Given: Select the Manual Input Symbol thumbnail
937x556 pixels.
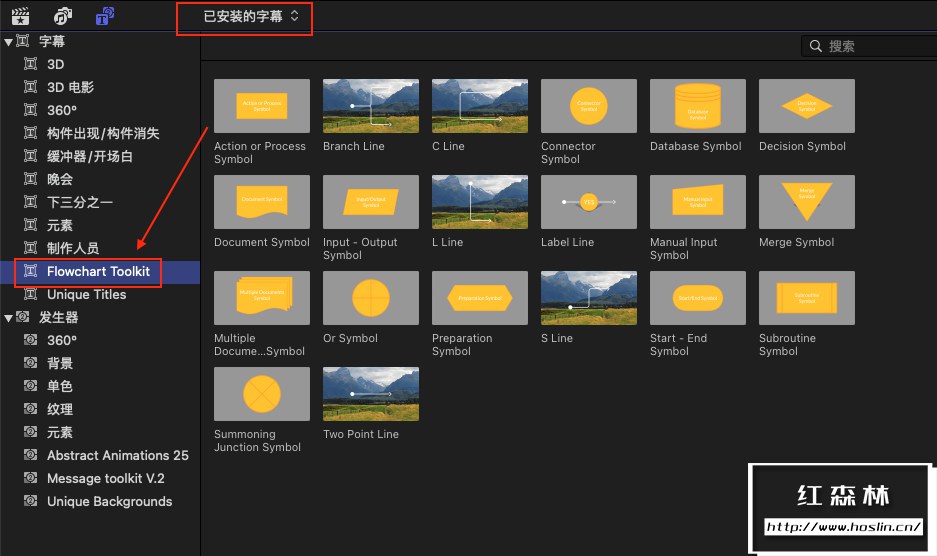Looking at the screenshot, I should [x=698, y=202].
